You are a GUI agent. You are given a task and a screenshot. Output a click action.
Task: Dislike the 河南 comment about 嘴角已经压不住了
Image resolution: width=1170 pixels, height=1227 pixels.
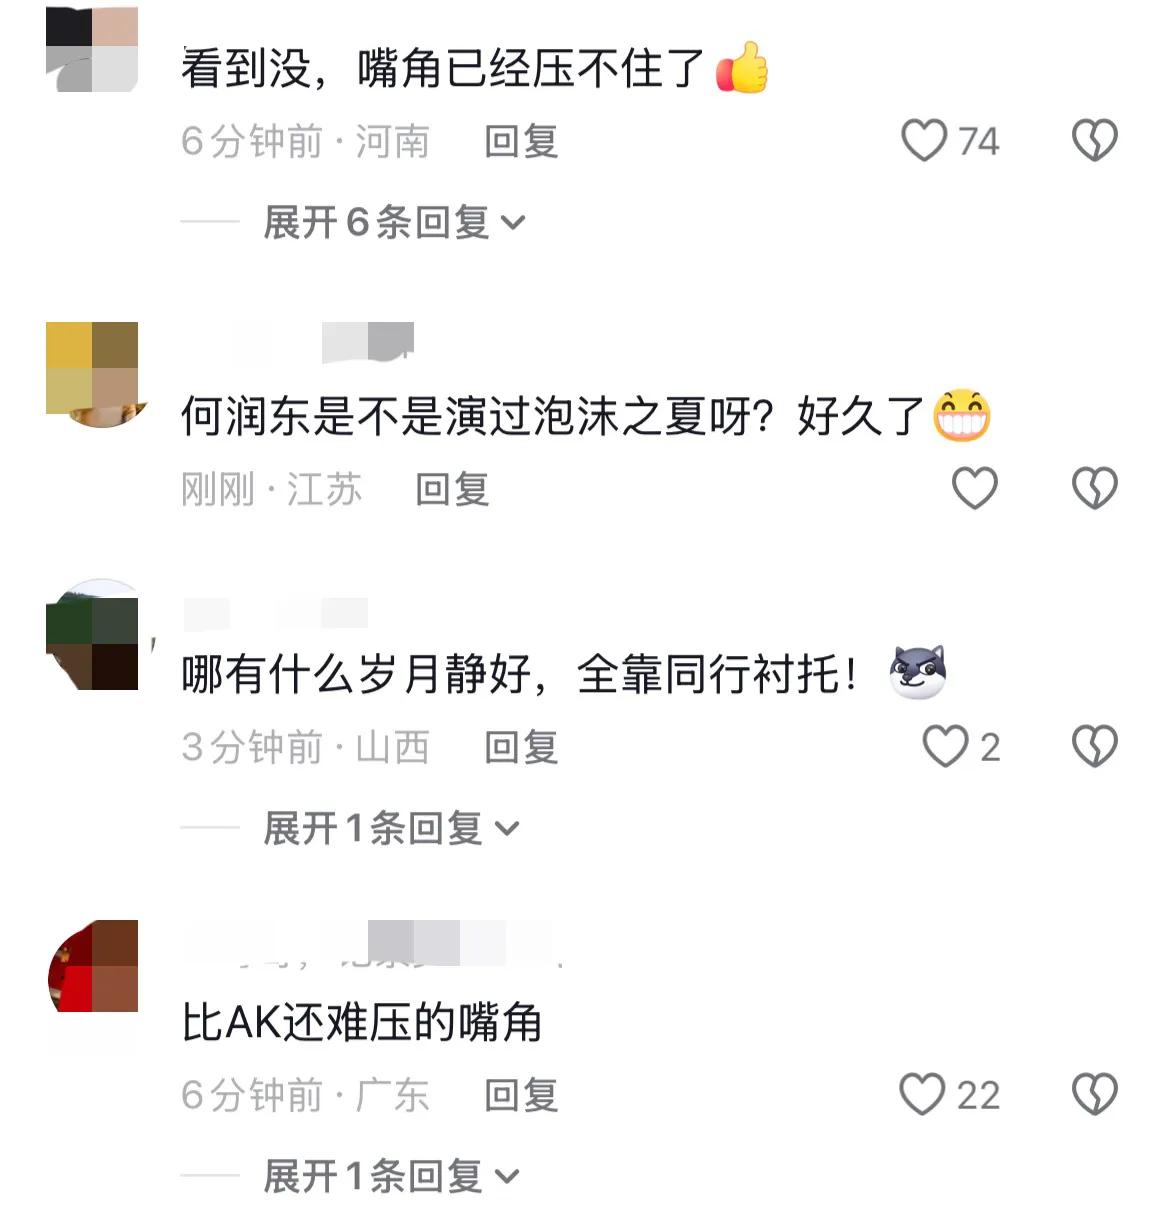pos(1095,140)
